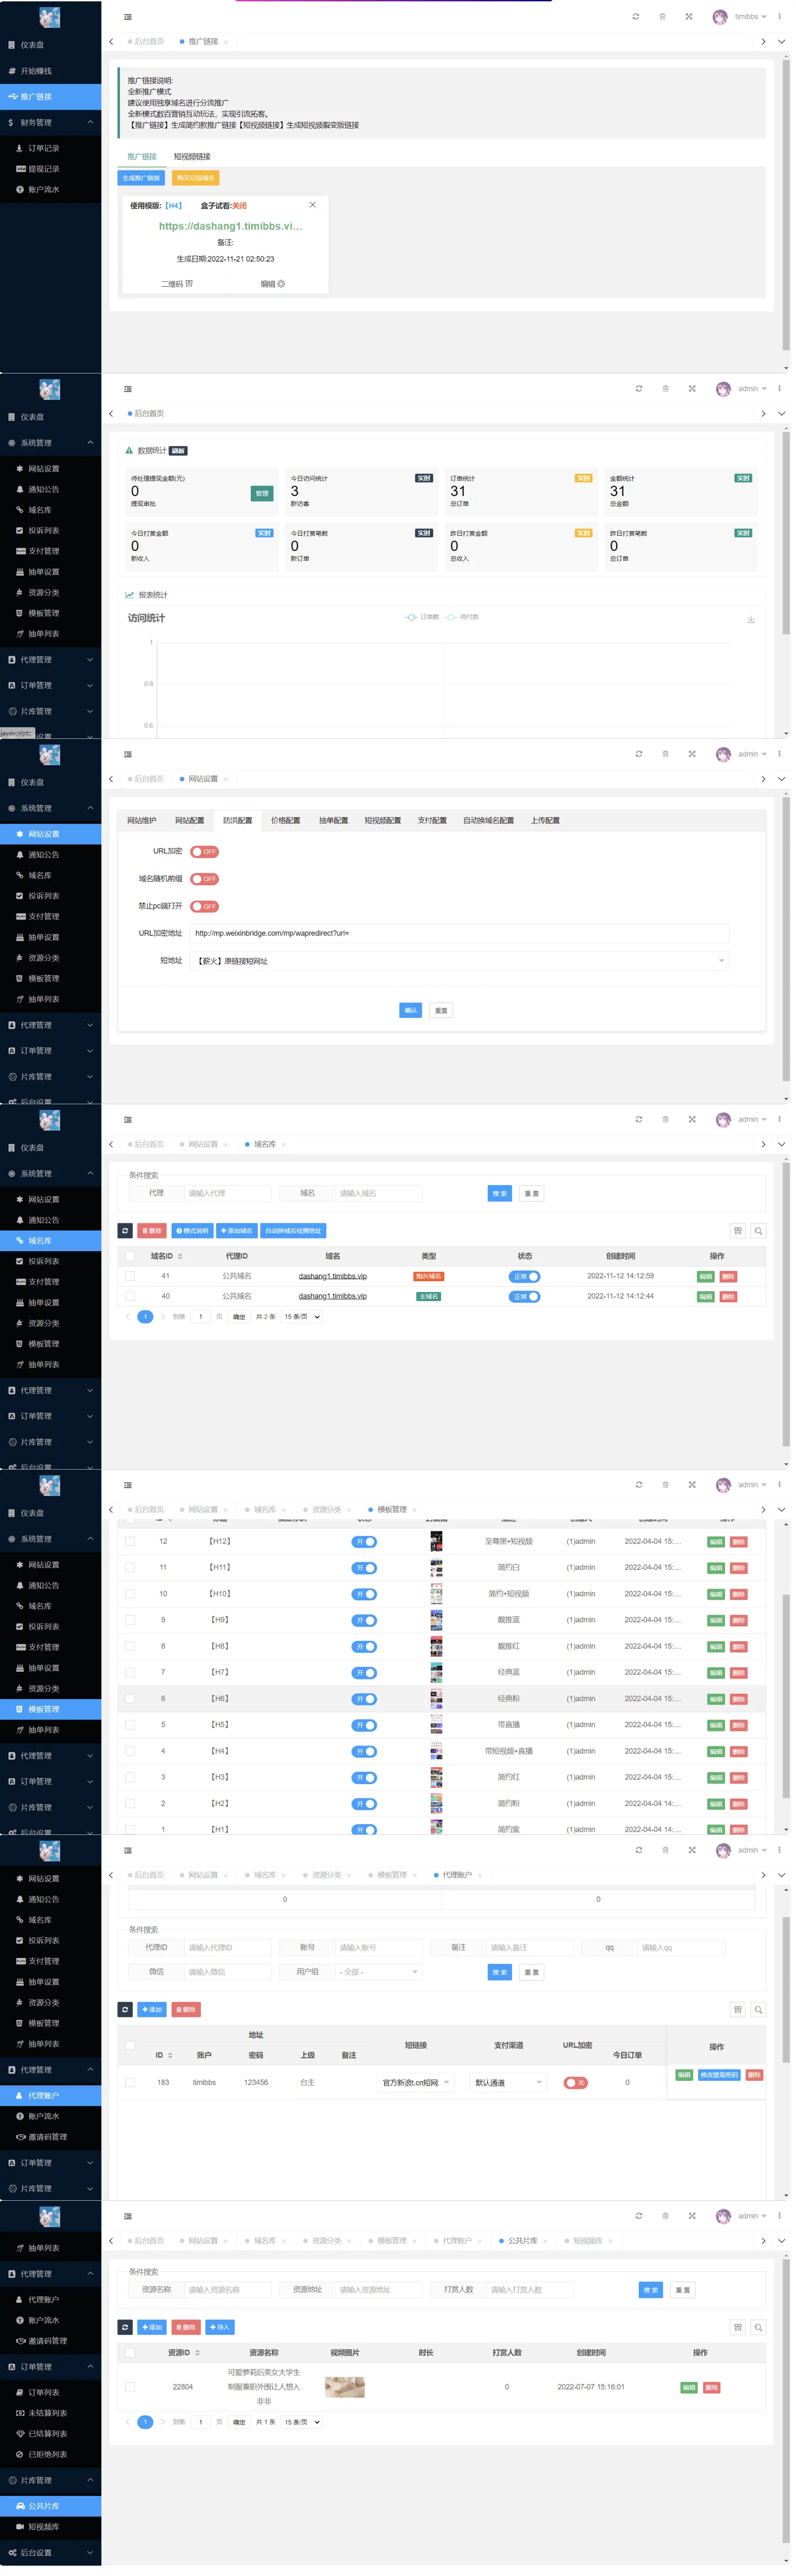Click the 购买分流域名 button
Viewport: 796px width, 2576px height.
click(195, 178)
